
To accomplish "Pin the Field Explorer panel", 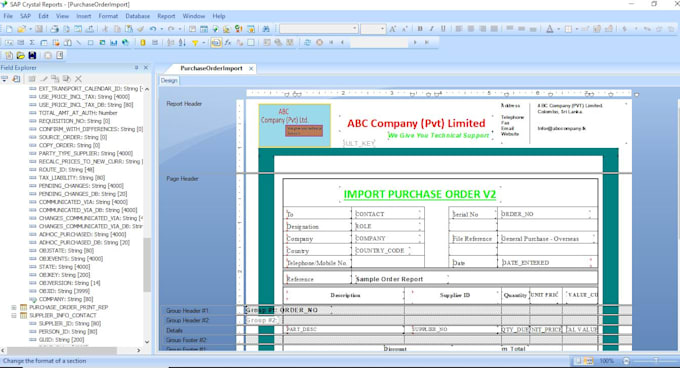I will click(x=137, y=68).
